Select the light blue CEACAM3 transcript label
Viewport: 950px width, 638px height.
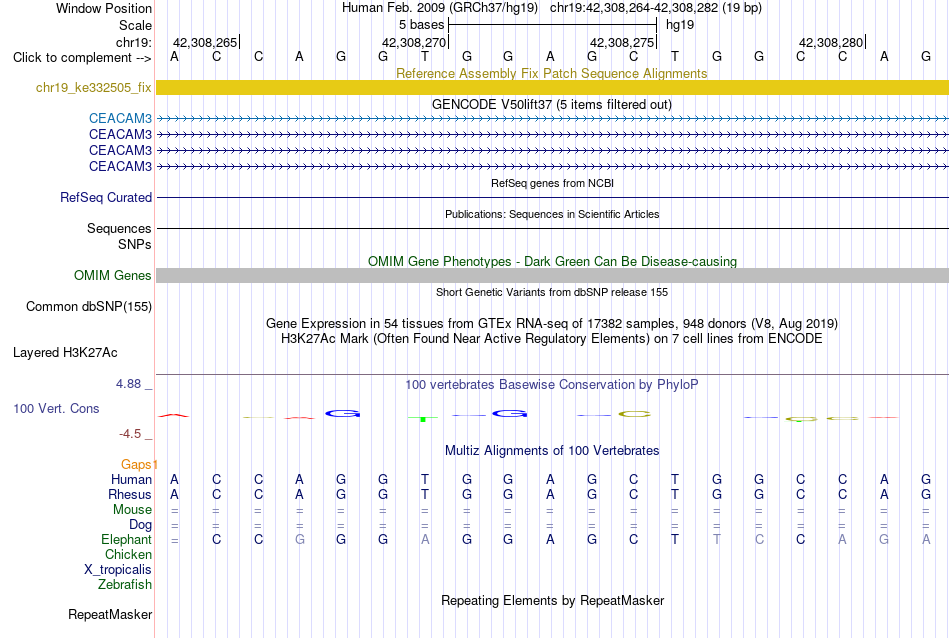pos(120,118)
